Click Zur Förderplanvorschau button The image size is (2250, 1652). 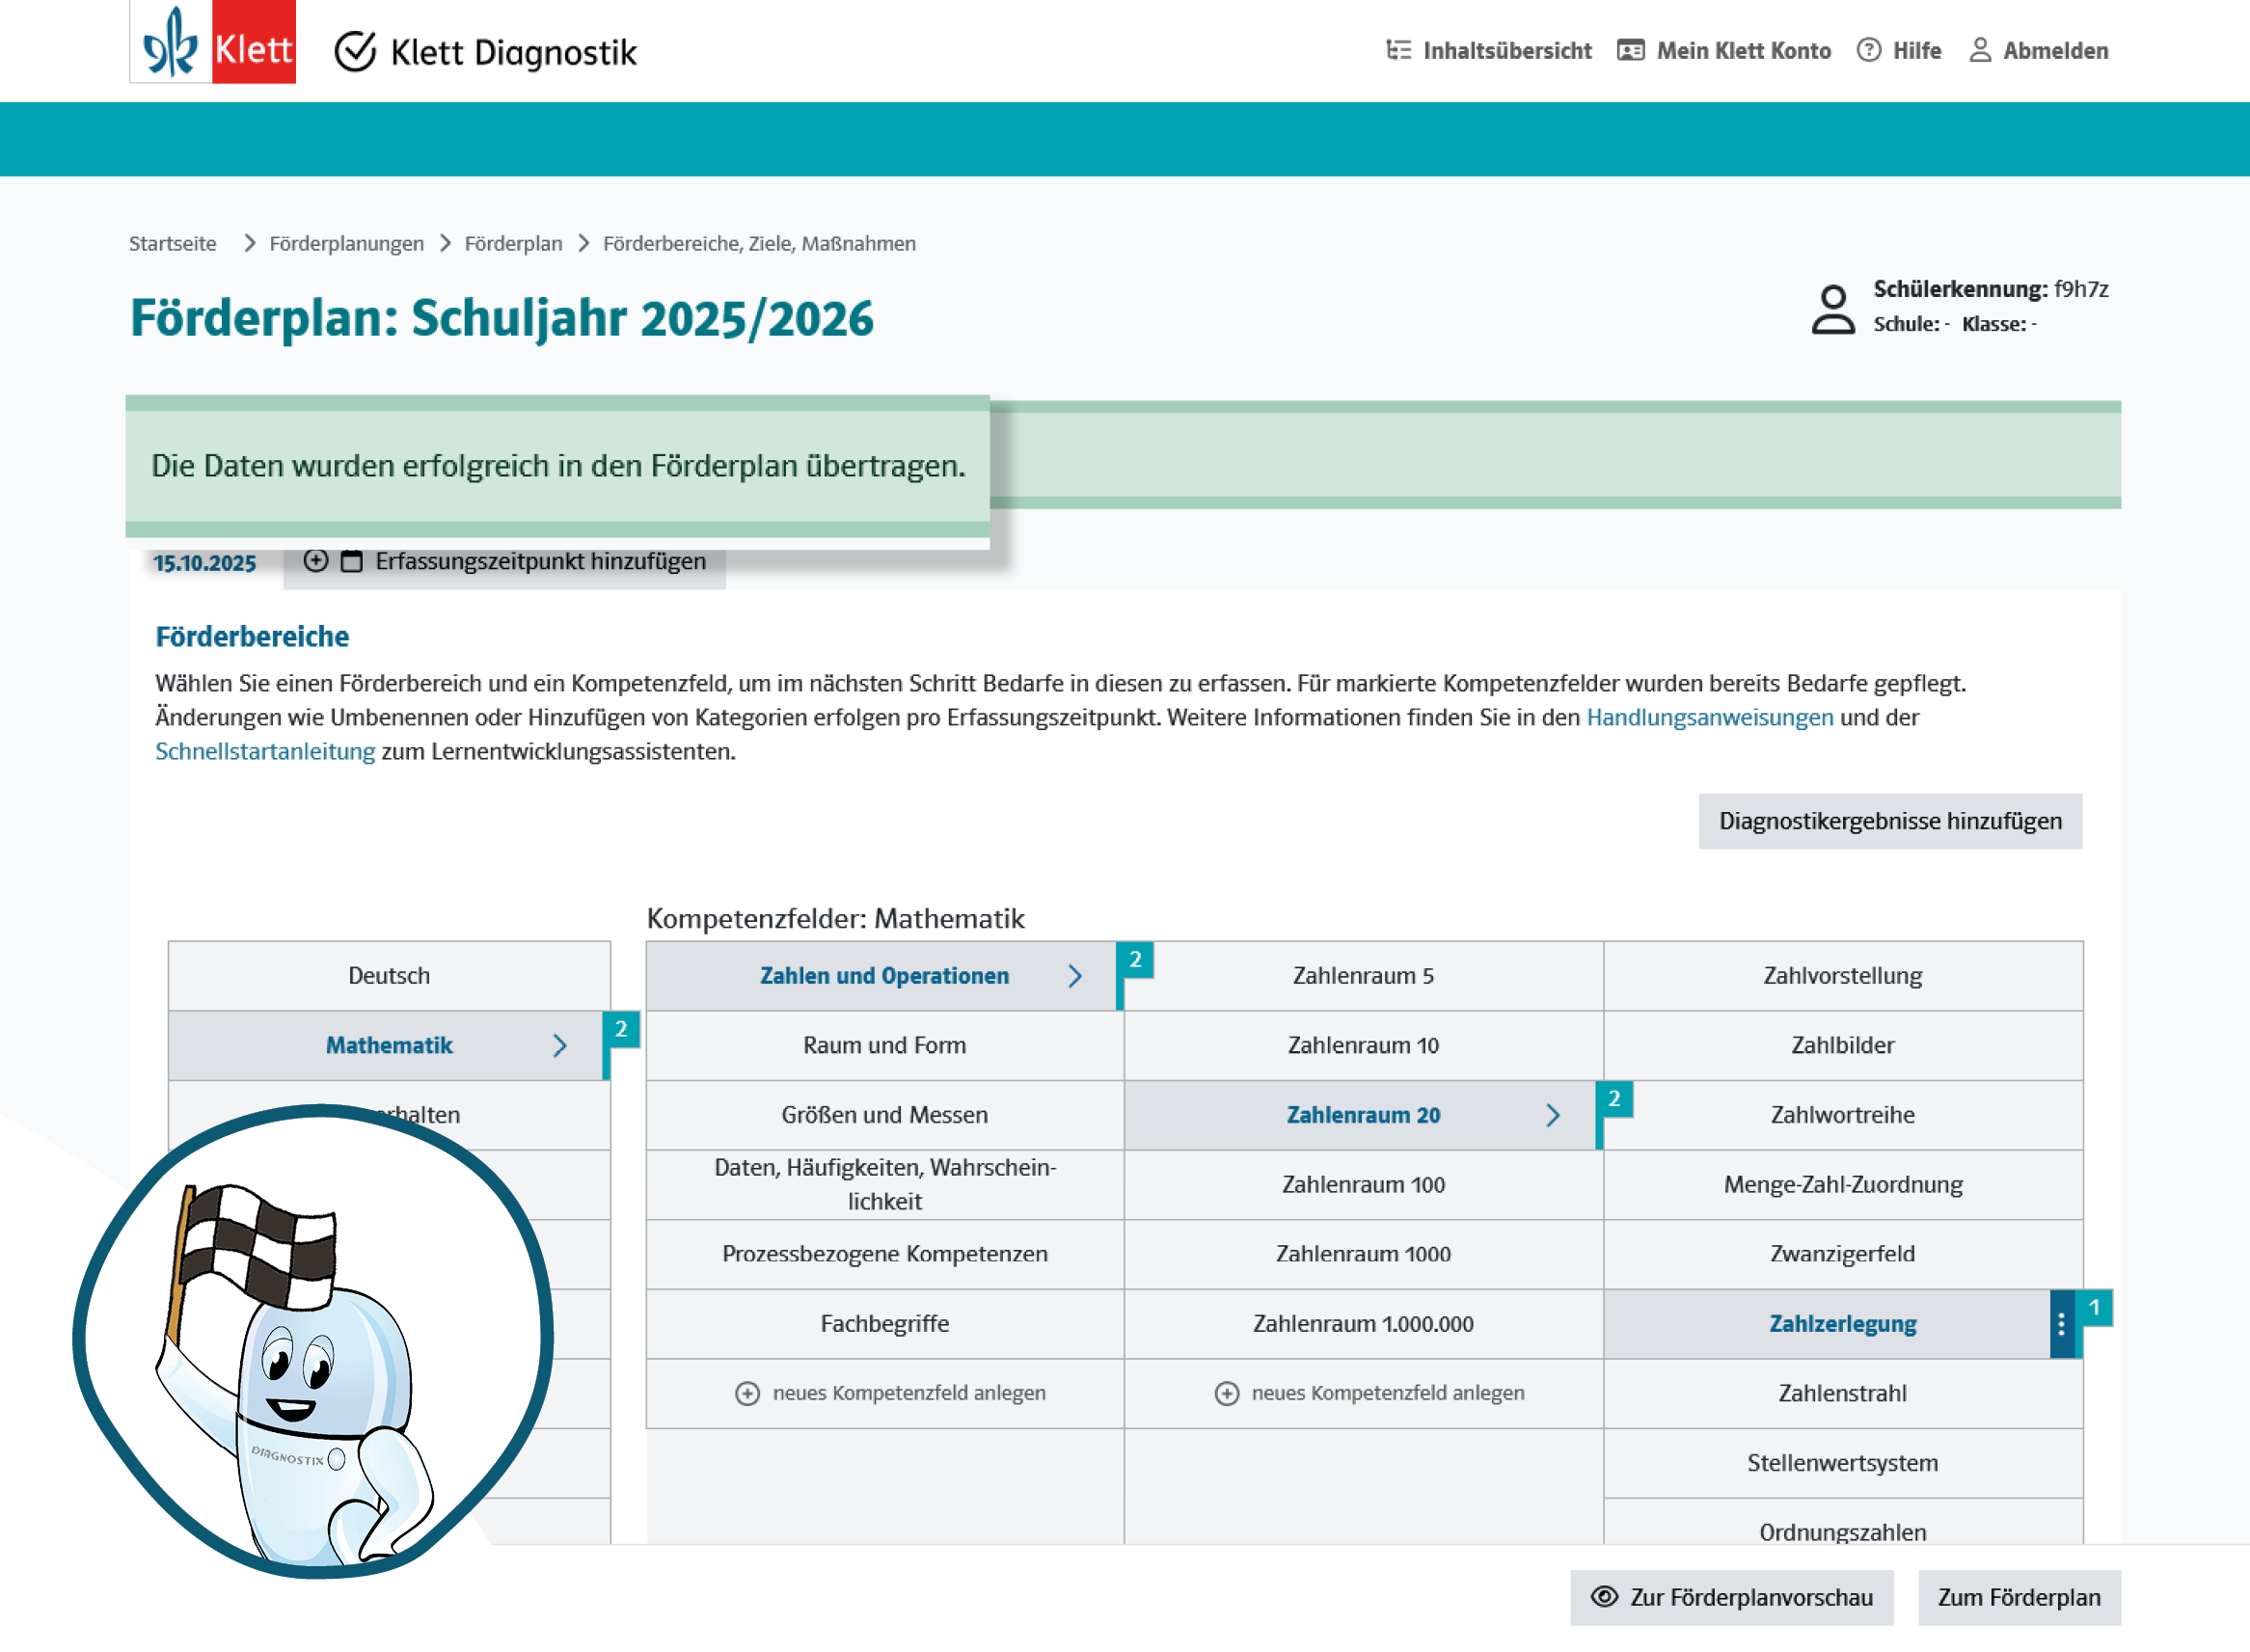click(1731, 1599)
